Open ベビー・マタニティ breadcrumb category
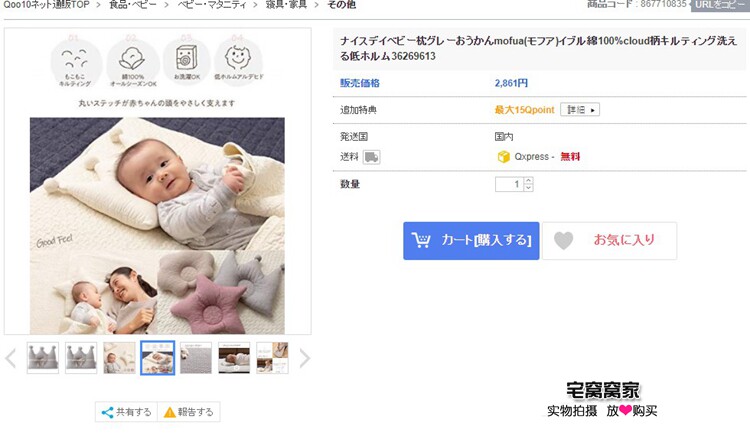This screenshot has width=750, height=439. tap(212, 4)
